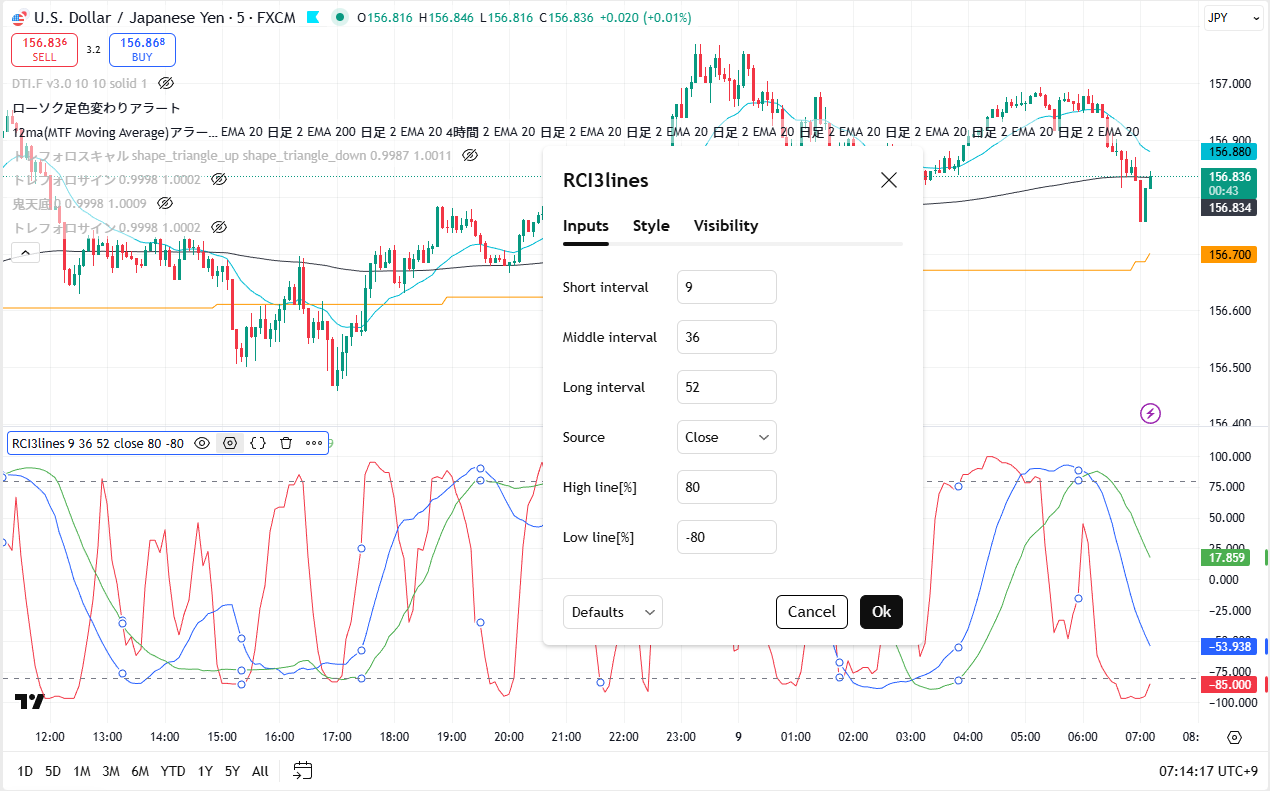Click the go to date calendar icon
The width and height of the screenshot is (1270, 791).
pos(303,771)
